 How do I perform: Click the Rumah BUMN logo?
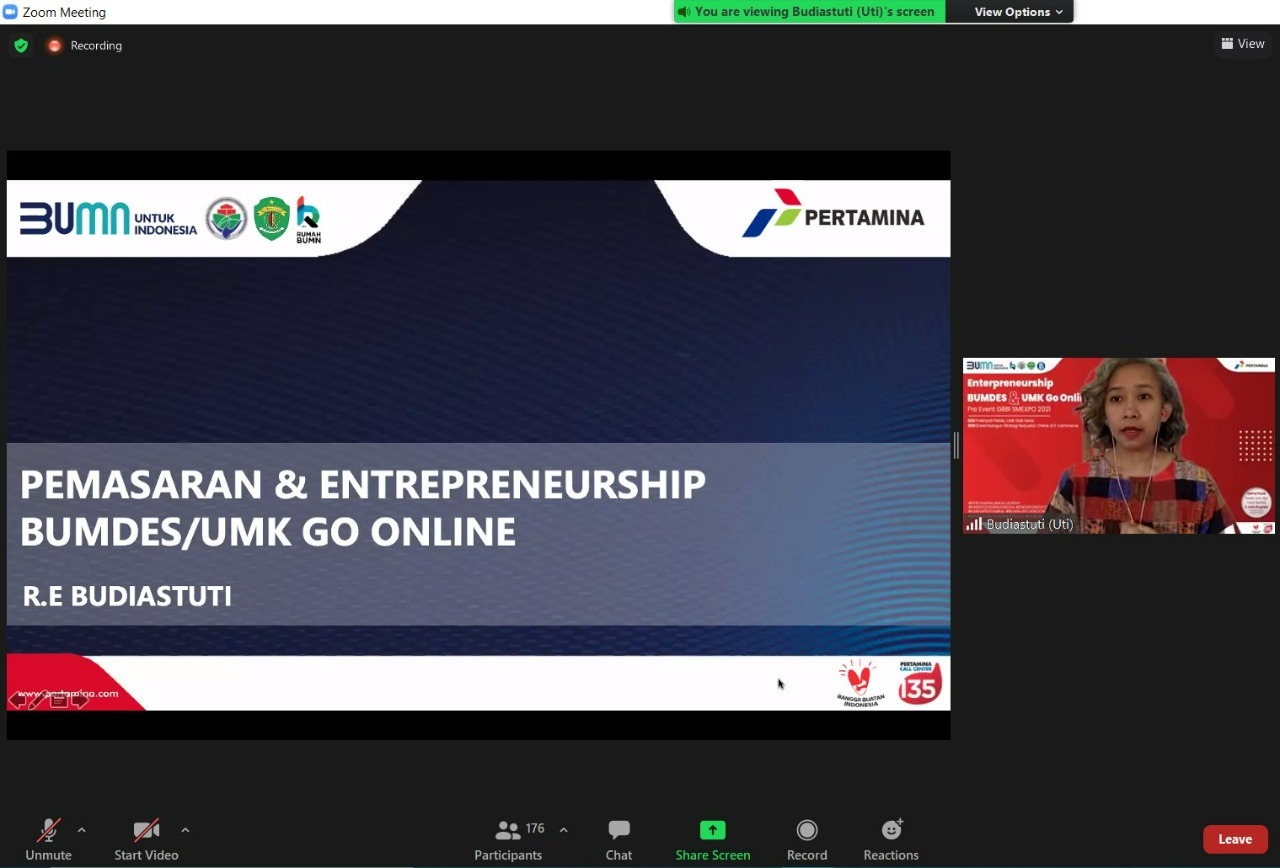click(308, 220)
